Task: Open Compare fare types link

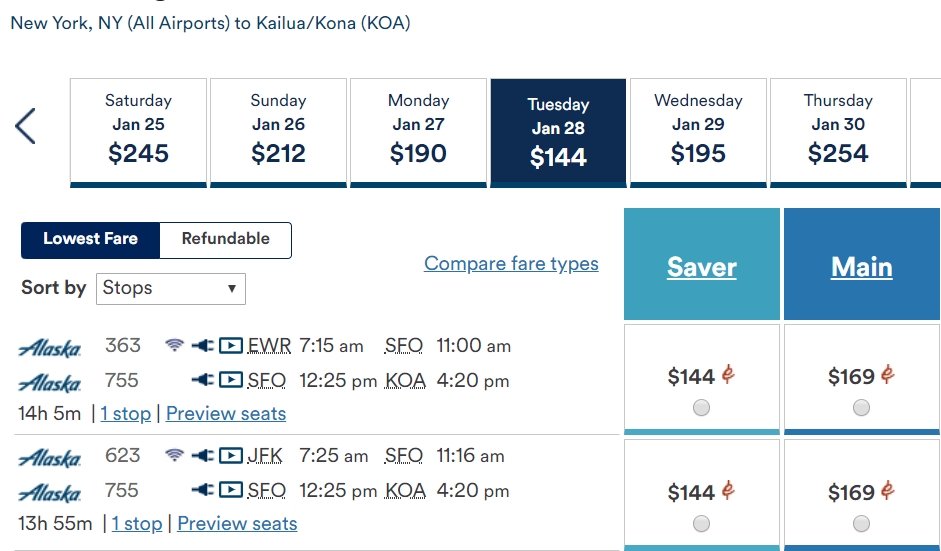Action: (511, 264)
